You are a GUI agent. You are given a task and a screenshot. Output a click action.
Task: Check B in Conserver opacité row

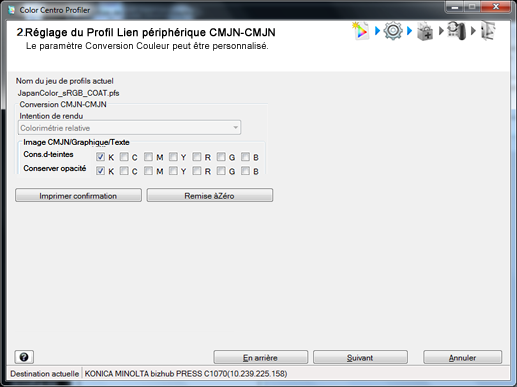[245, 171]
